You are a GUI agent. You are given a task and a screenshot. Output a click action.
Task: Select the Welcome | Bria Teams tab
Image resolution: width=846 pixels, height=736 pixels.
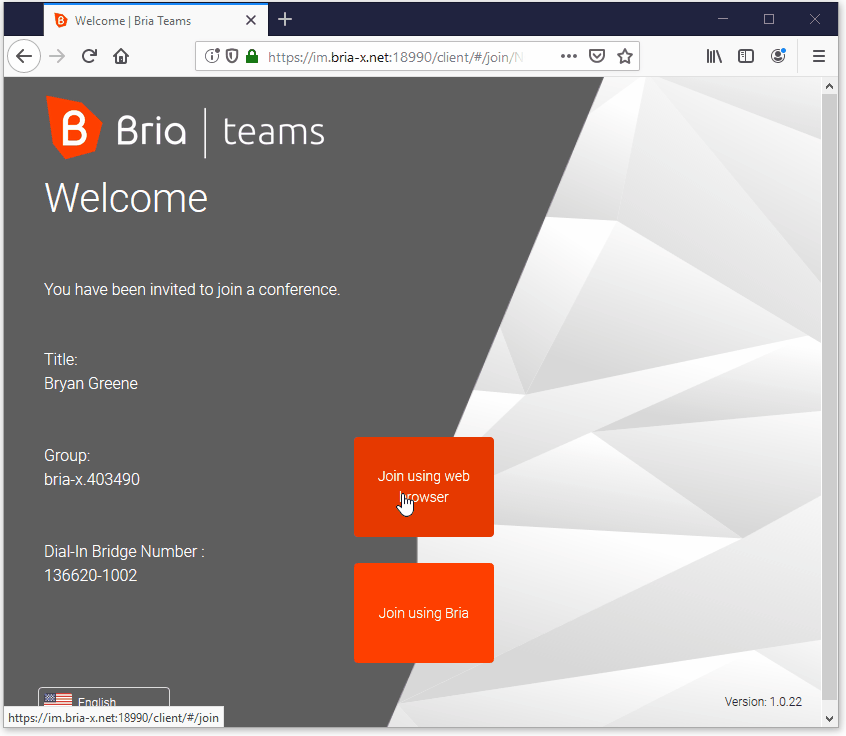pos(156,21)
